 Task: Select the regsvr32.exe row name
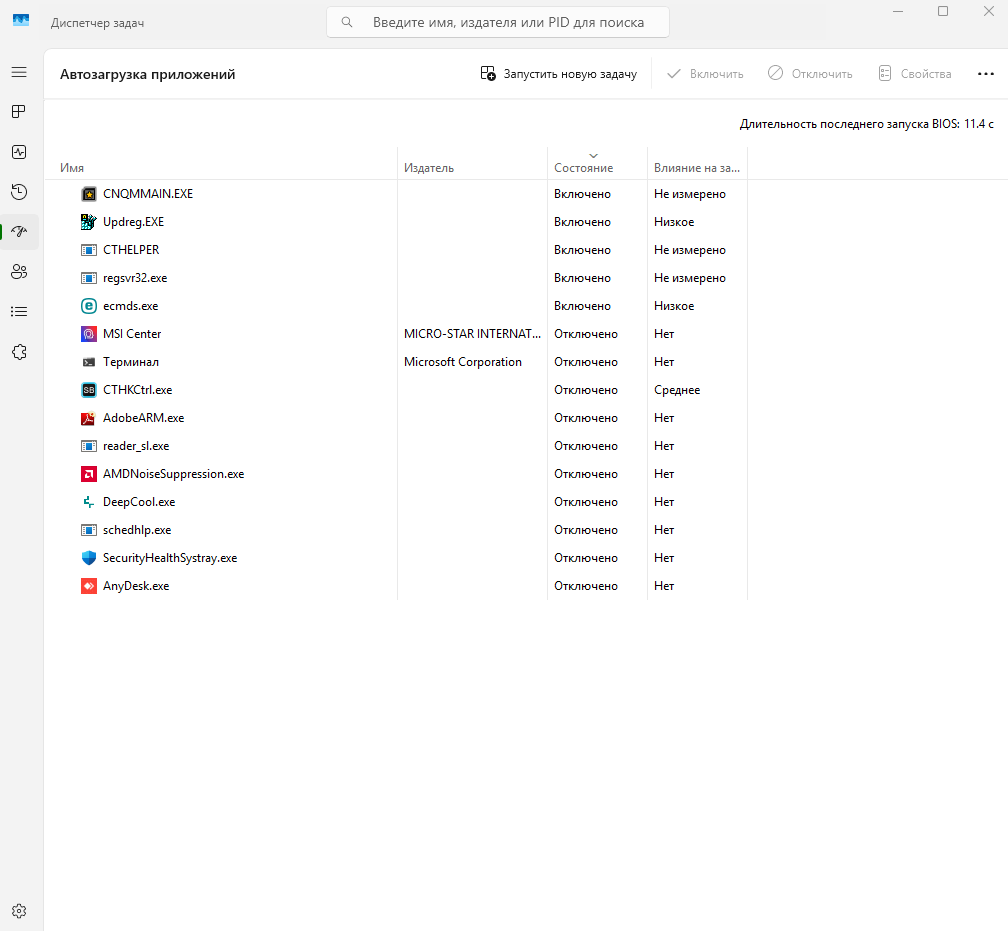(135, 278)
